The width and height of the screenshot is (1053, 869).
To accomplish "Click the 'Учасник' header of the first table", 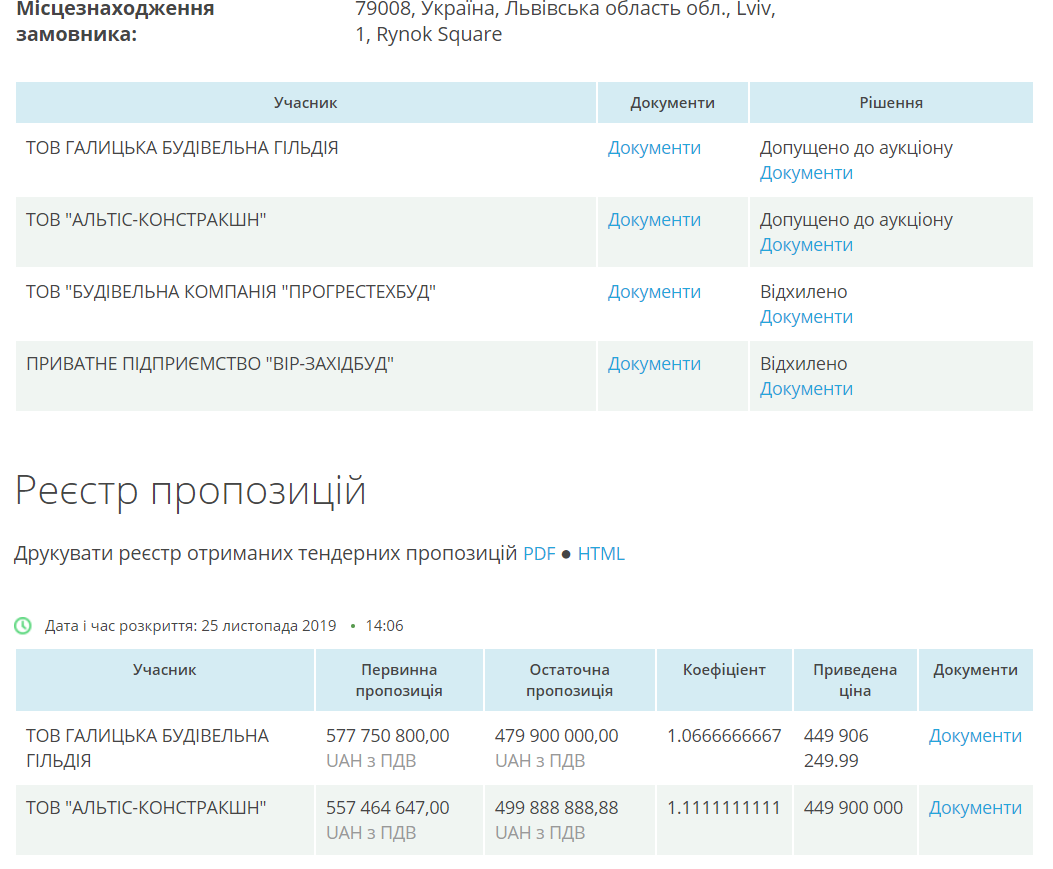I will point(306,103).
